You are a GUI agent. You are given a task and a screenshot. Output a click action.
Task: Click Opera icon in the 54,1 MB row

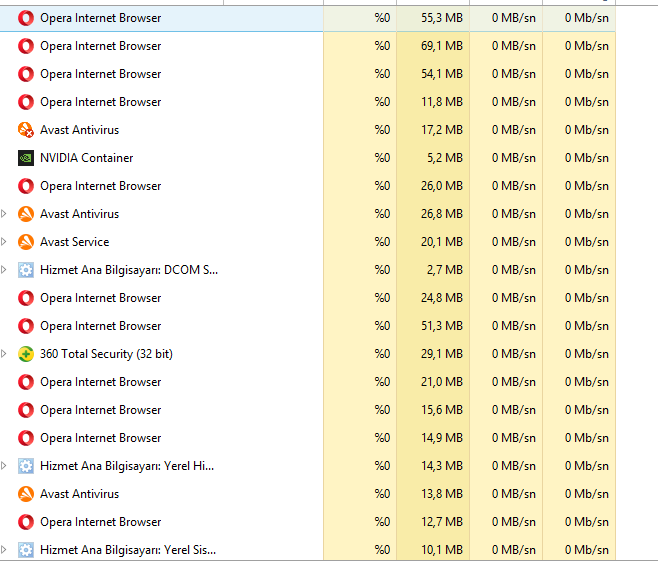coord(26,74)
